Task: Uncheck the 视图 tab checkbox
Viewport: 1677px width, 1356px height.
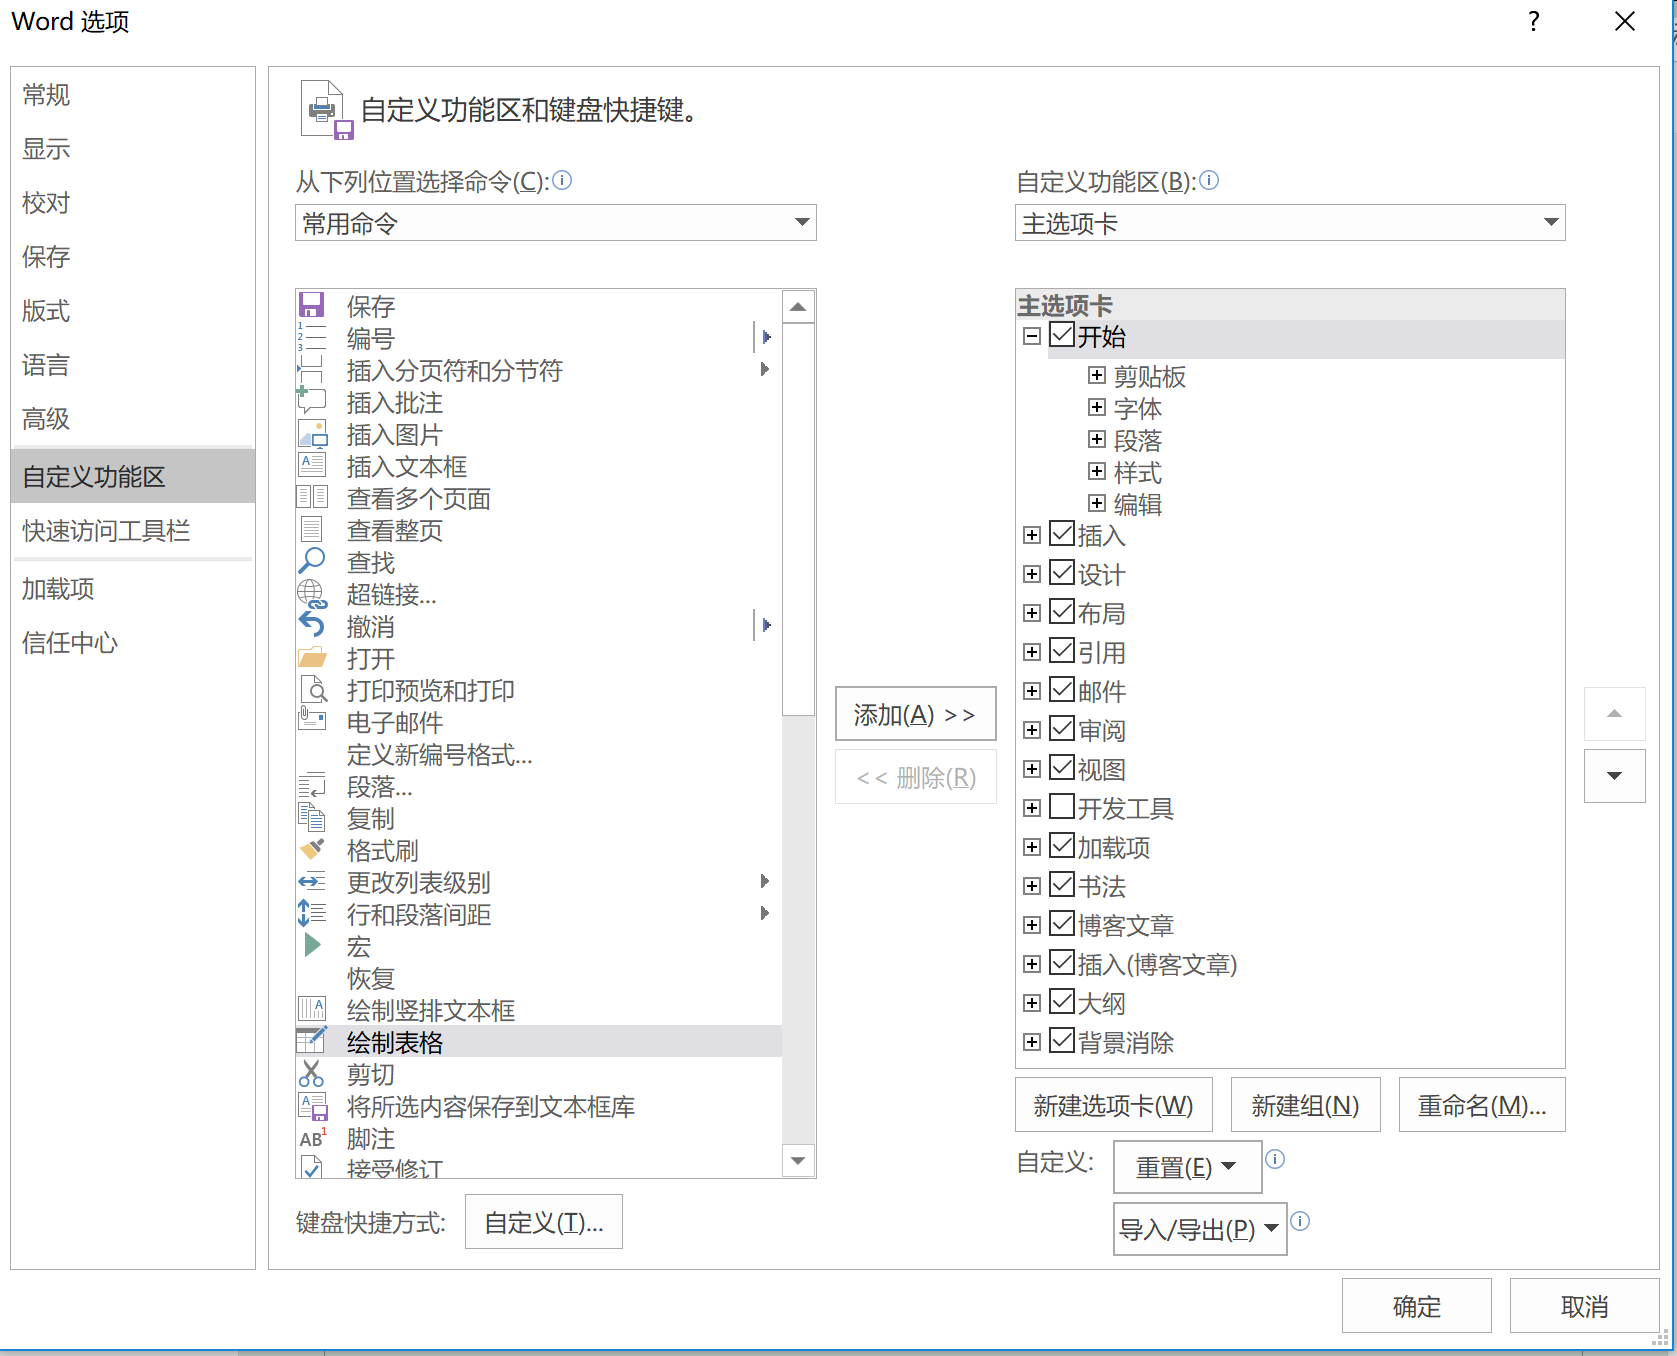Action: click(x=1062, y=767)
